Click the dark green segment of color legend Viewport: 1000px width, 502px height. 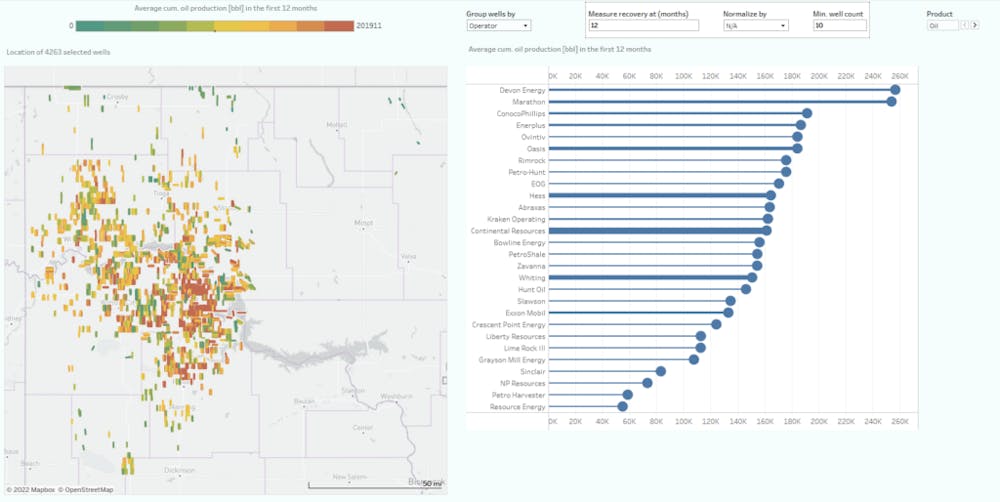[x=90, y=26]
